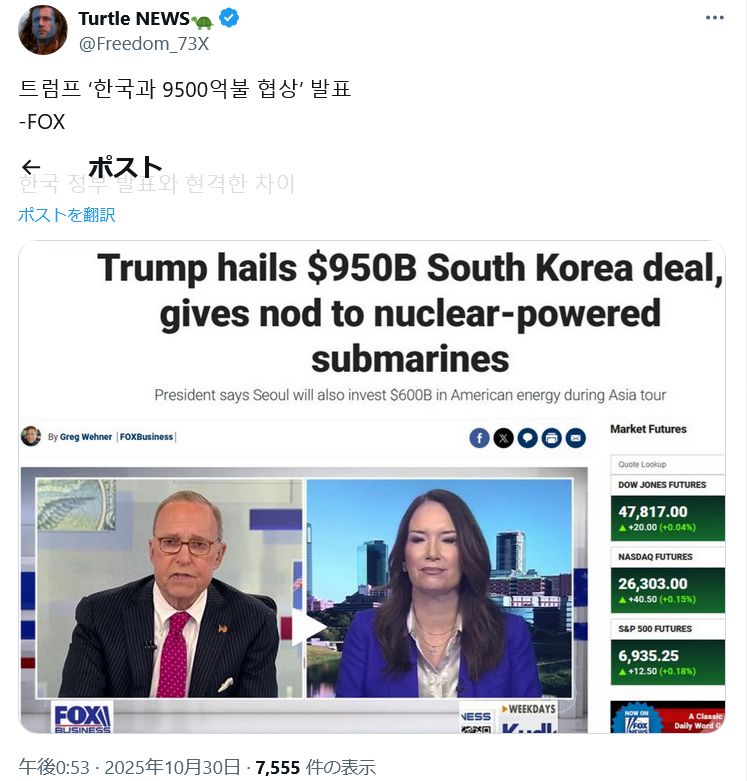Click the email share icon
Image resolution: width=747 pixels, height=781 pixels.
click(x=576, y=438)
